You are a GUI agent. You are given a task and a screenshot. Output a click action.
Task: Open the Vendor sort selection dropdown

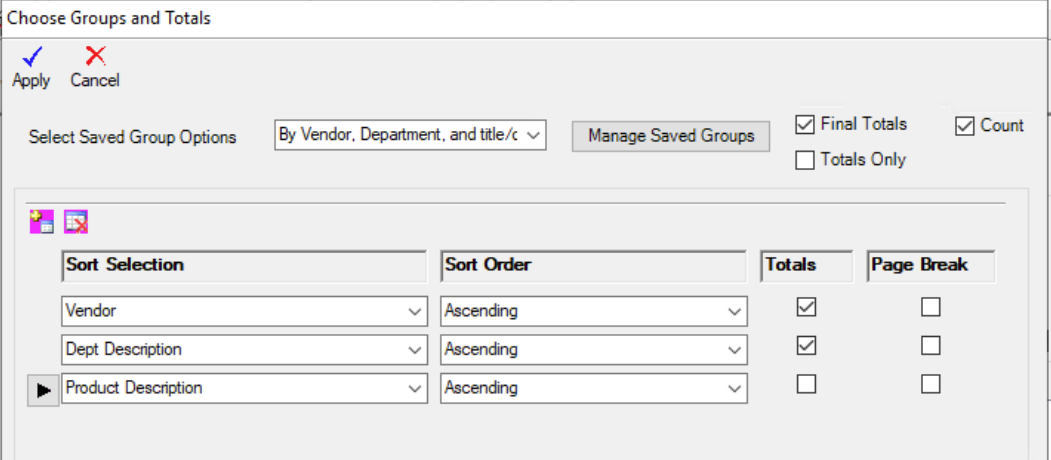tap(416, 312)
